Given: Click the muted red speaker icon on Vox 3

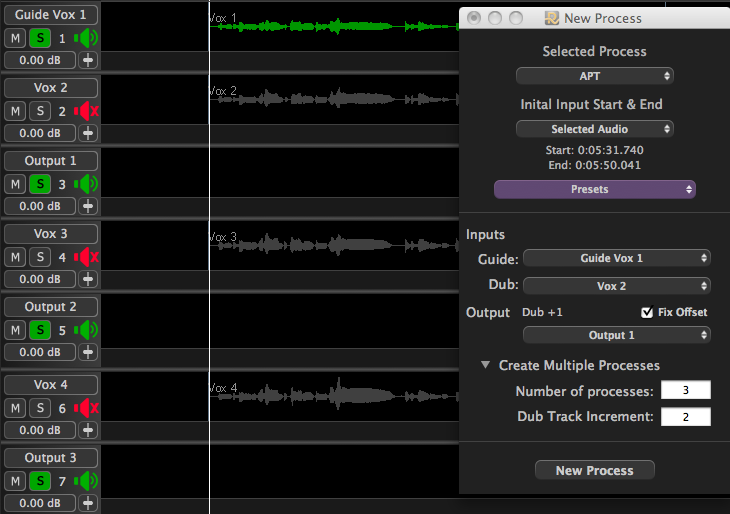Looking at the screenshot, I should point(87,257).
